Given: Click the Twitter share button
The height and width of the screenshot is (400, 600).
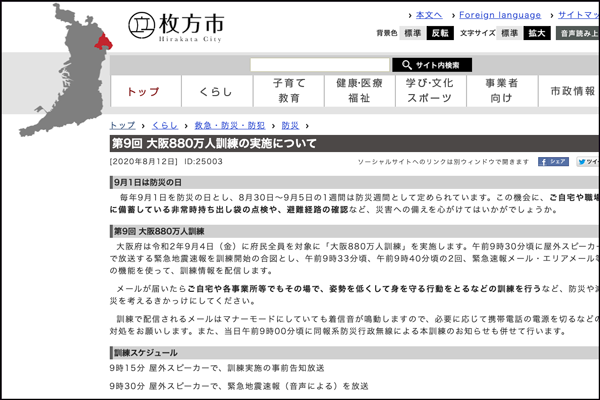Looking at the screenshot, I should [588, 161].
